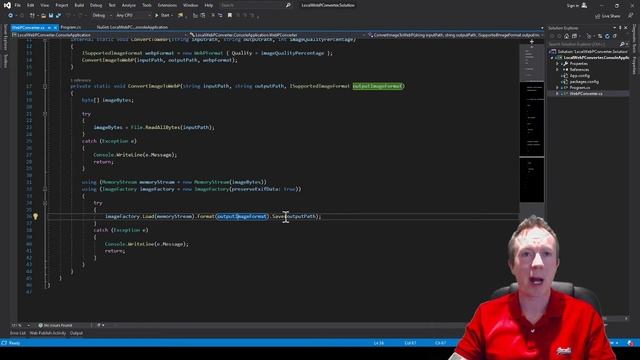The image size is (640, 360).
Task: Close the WebPConverter.cs tab
Action: [55, 27]
